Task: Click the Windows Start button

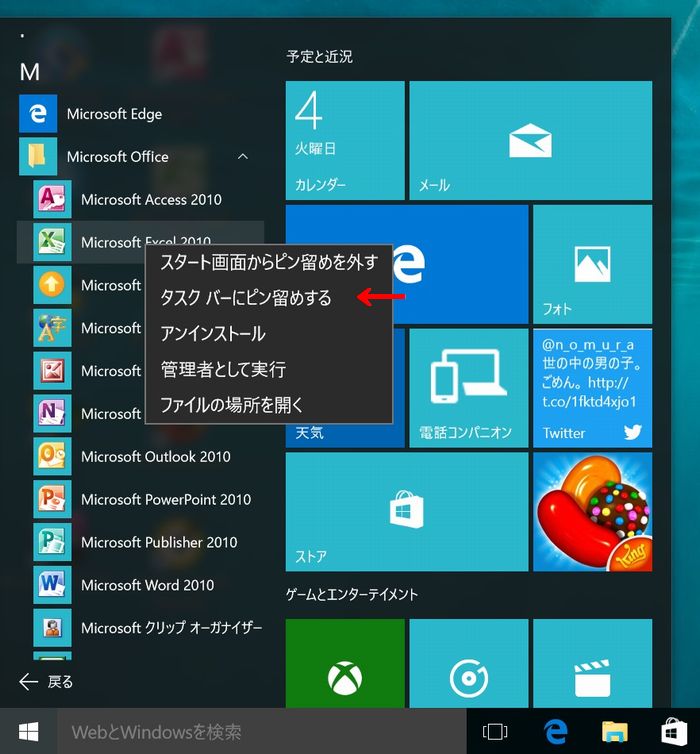Action: pyautogui.click(x=28, y=732)
